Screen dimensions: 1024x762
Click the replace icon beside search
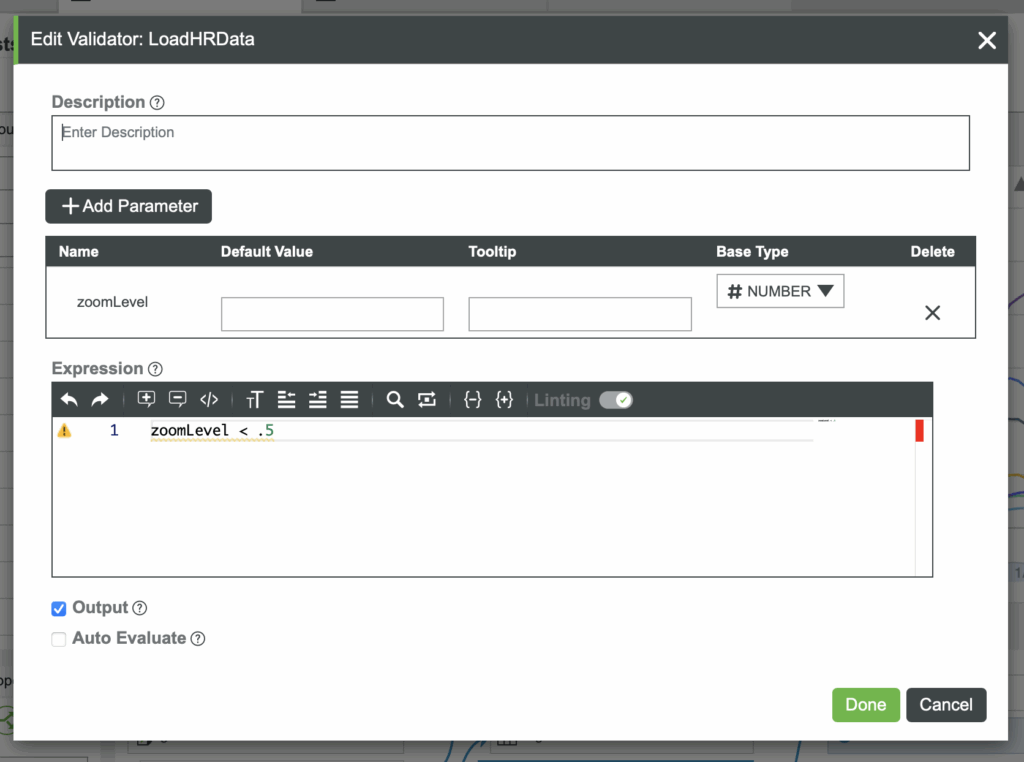click(427, 400)
